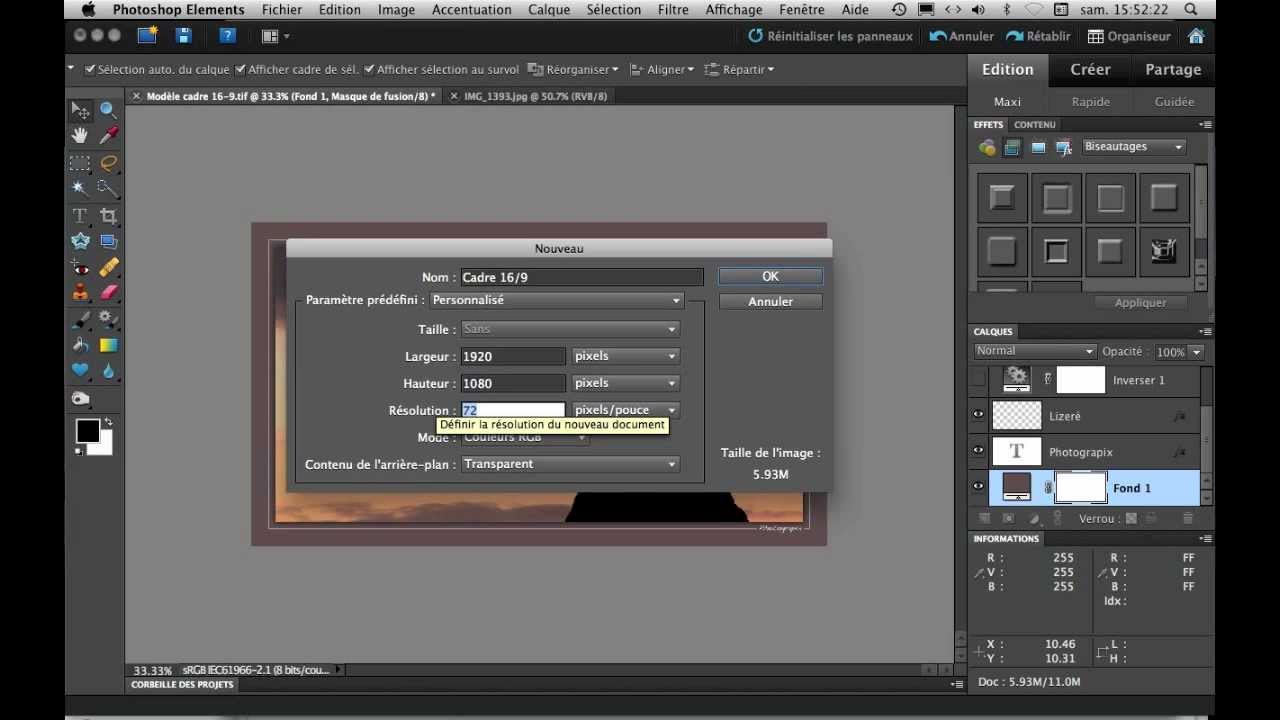
Task: Uncheck Afficher cadre de sél. option
Action: [x=240, y=70]
